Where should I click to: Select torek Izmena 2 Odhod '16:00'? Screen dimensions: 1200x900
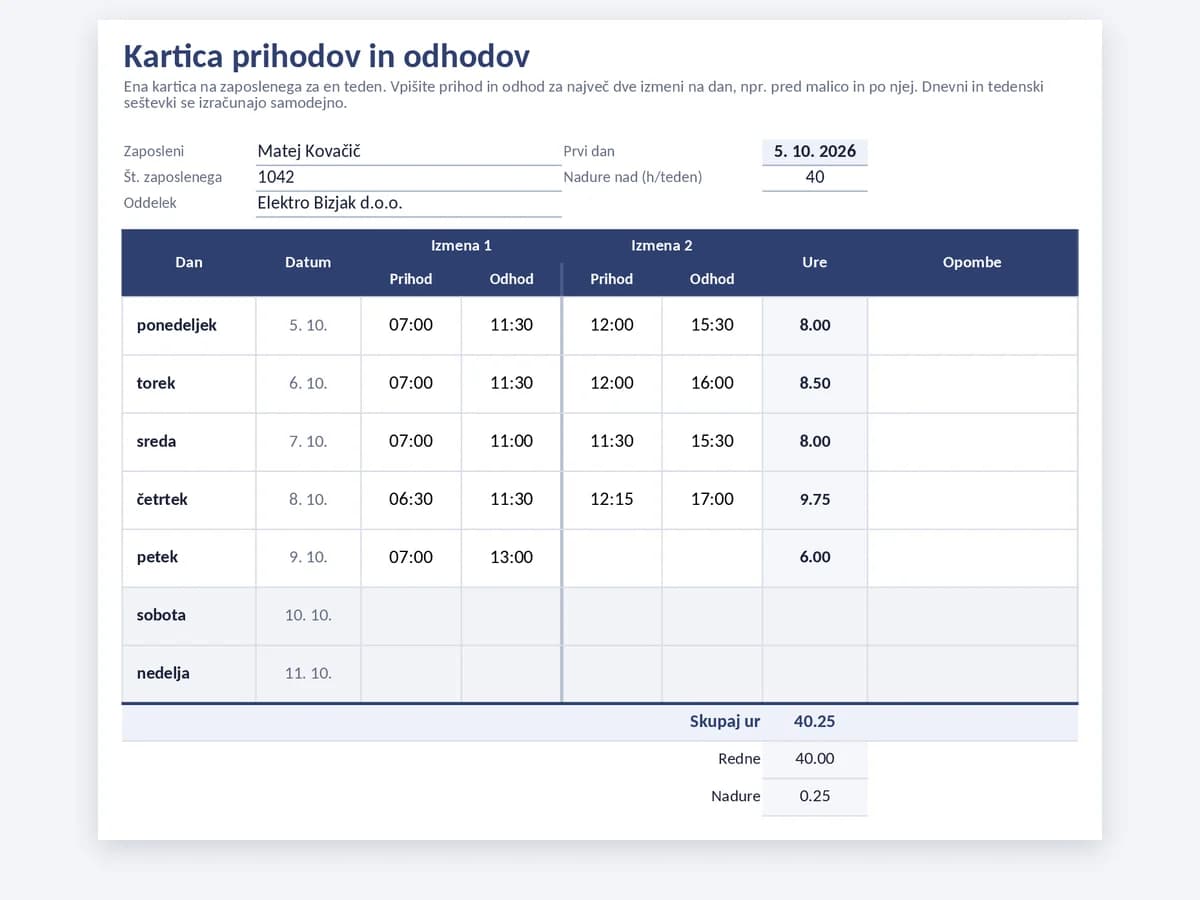pyautogui.click(x=712, y=384)
